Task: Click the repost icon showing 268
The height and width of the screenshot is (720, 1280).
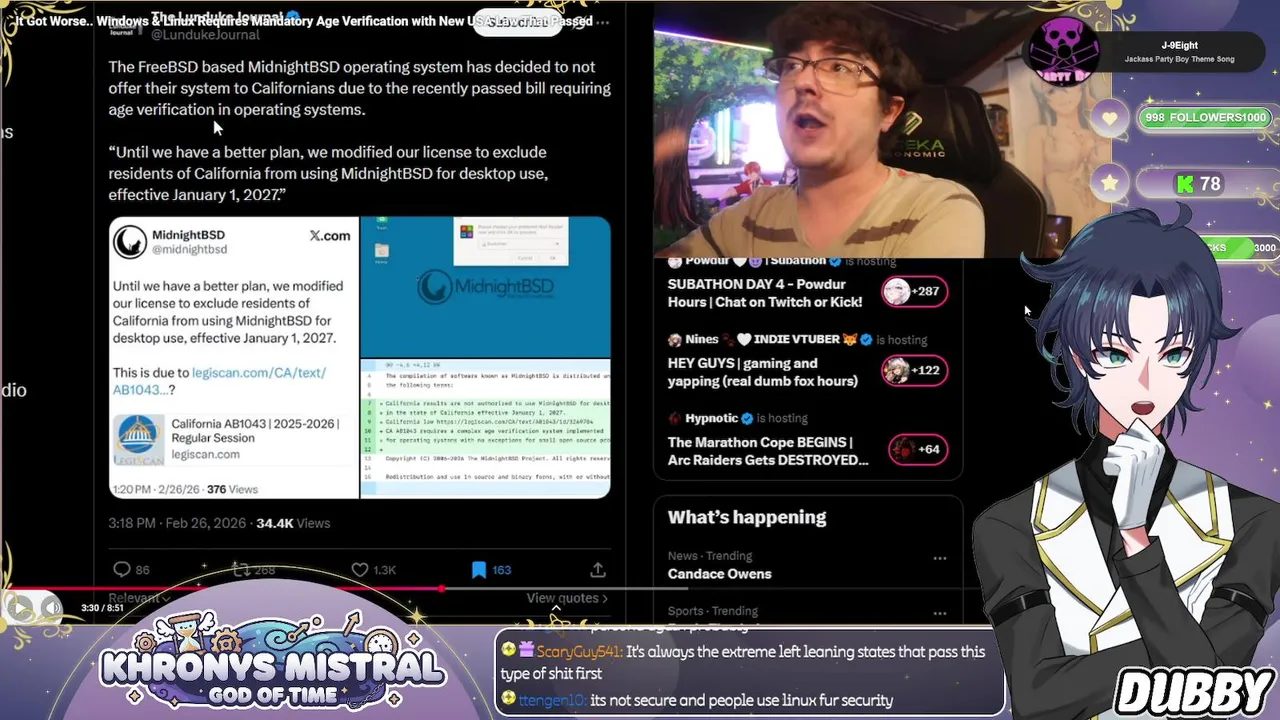Action: pos(240,569)
